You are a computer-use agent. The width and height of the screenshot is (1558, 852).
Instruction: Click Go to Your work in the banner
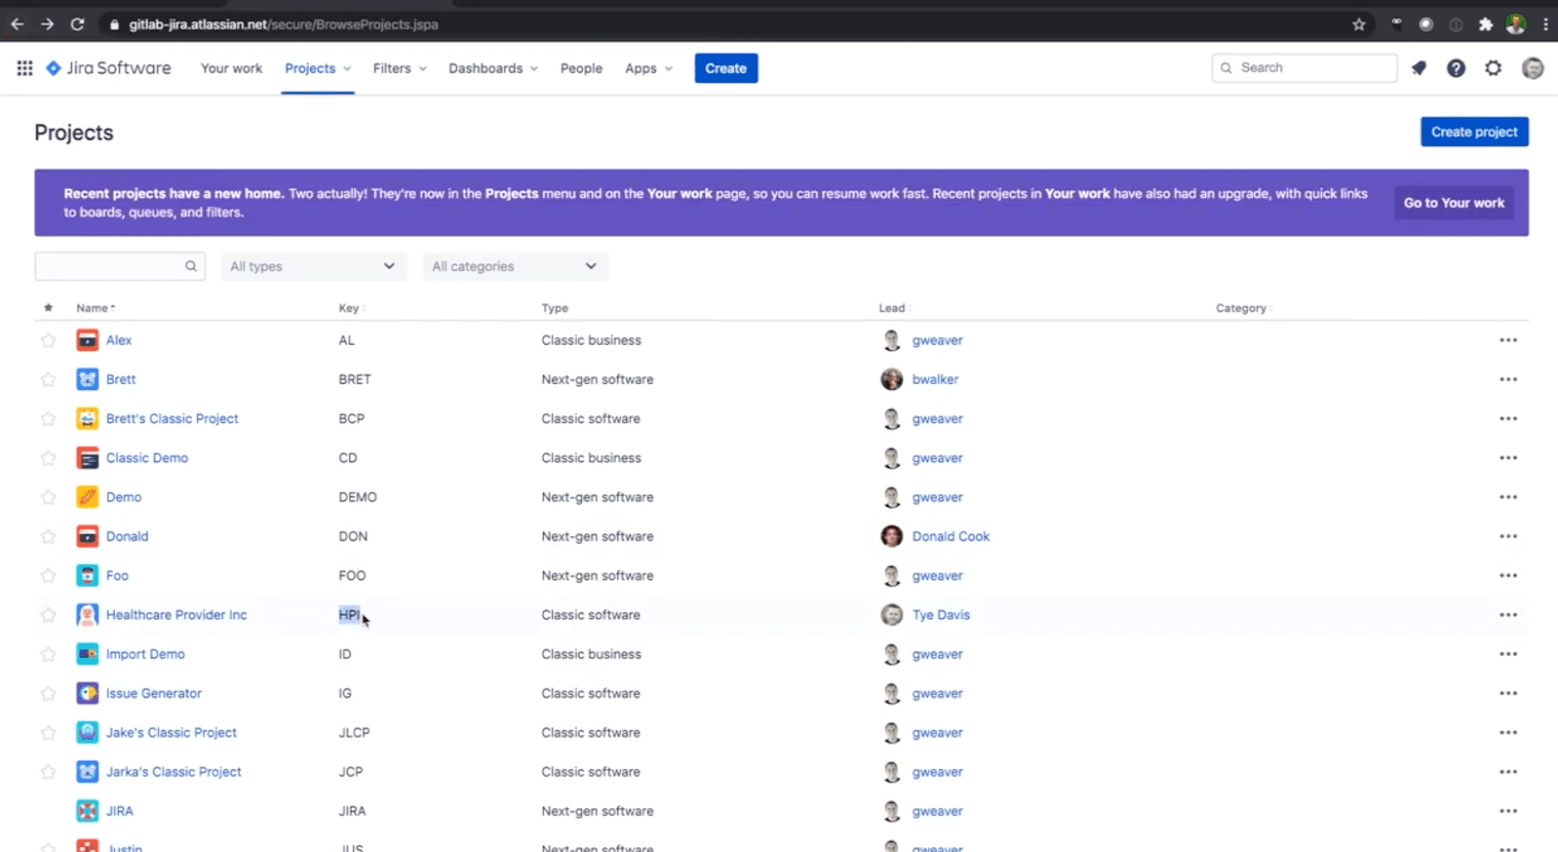click(1454, 202)
